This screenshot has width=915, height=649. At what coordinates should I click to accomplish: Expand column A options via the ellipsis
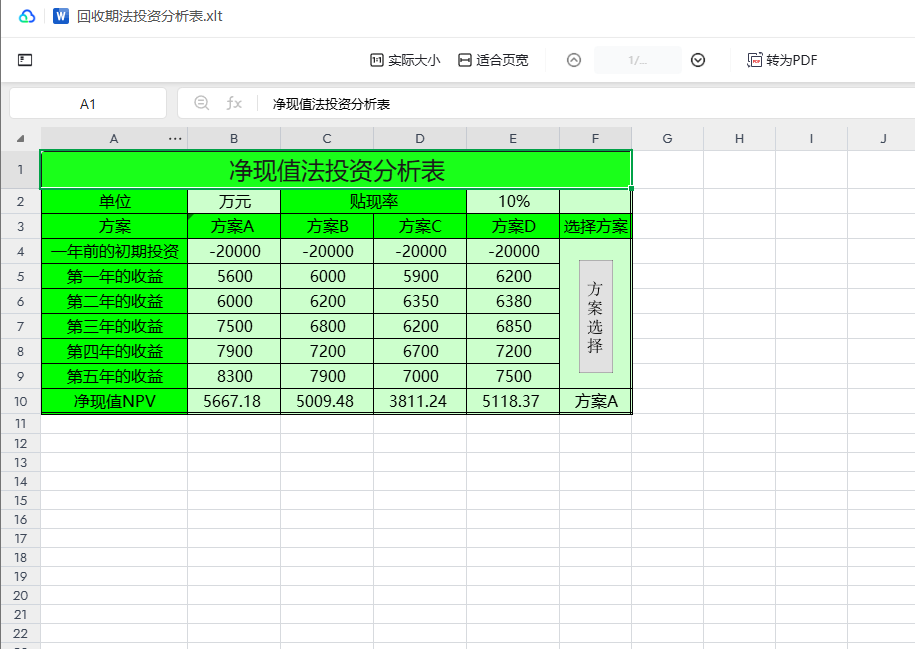[174, 138]
